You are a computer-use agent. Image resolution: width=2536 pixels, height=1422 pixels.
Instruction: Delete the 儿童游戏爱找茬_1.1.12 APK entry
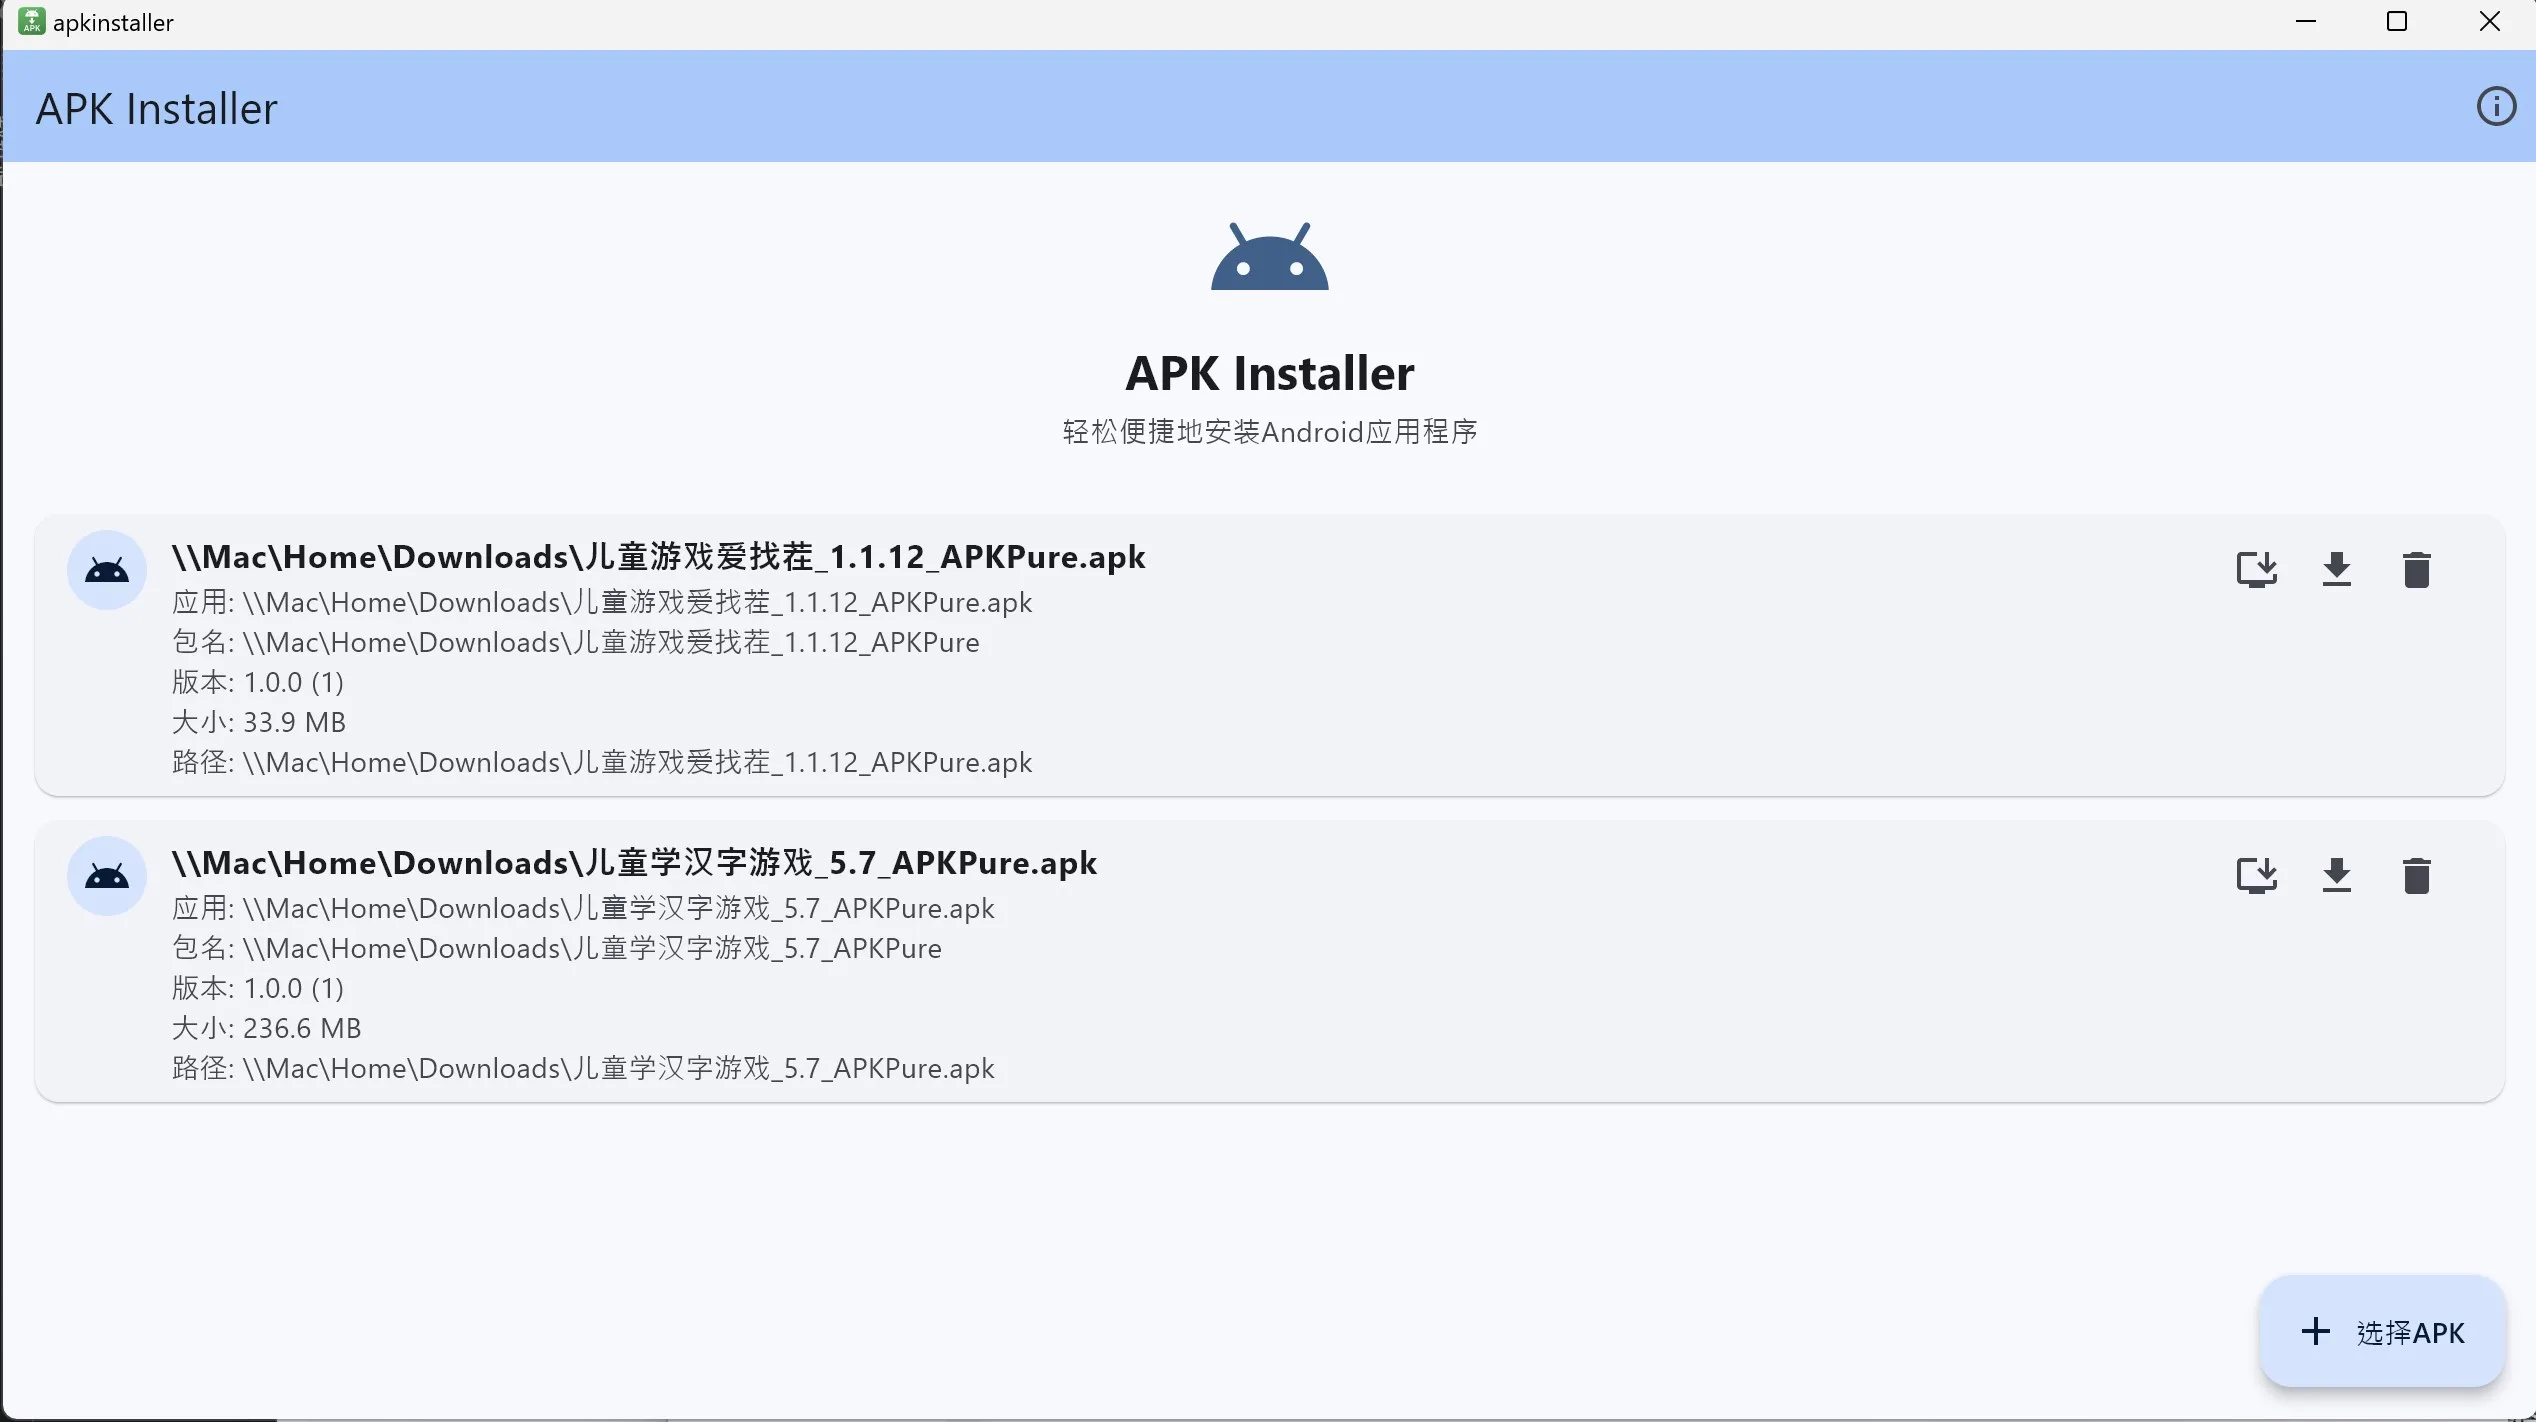tap(2416, 570)
